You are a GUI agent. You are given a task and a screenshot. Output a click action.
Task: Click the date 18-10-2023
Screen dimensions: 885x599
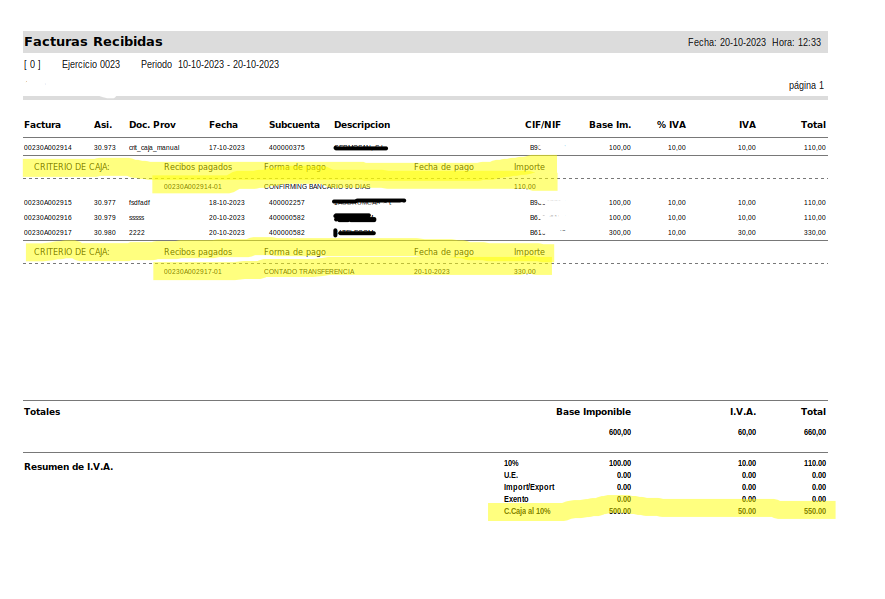pyautogui.click(x=227, y=202)
